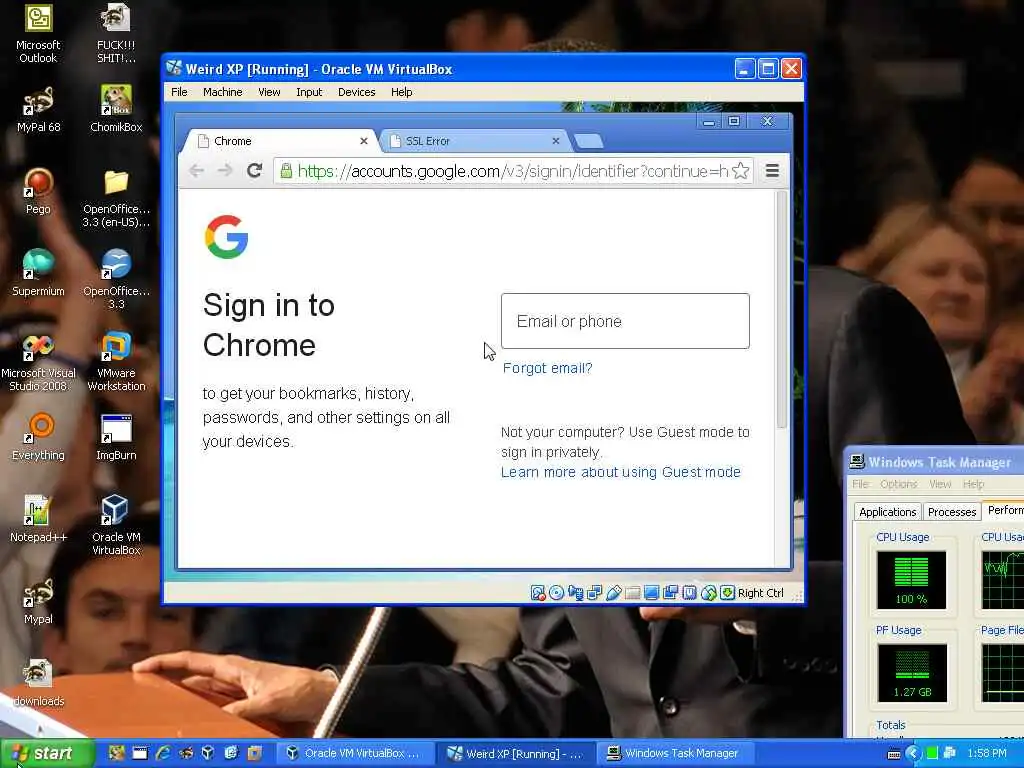Viewport: 1024px width, 768px height.
Task: Select the ChomikBox desktop icon
Action: [116, 110]
